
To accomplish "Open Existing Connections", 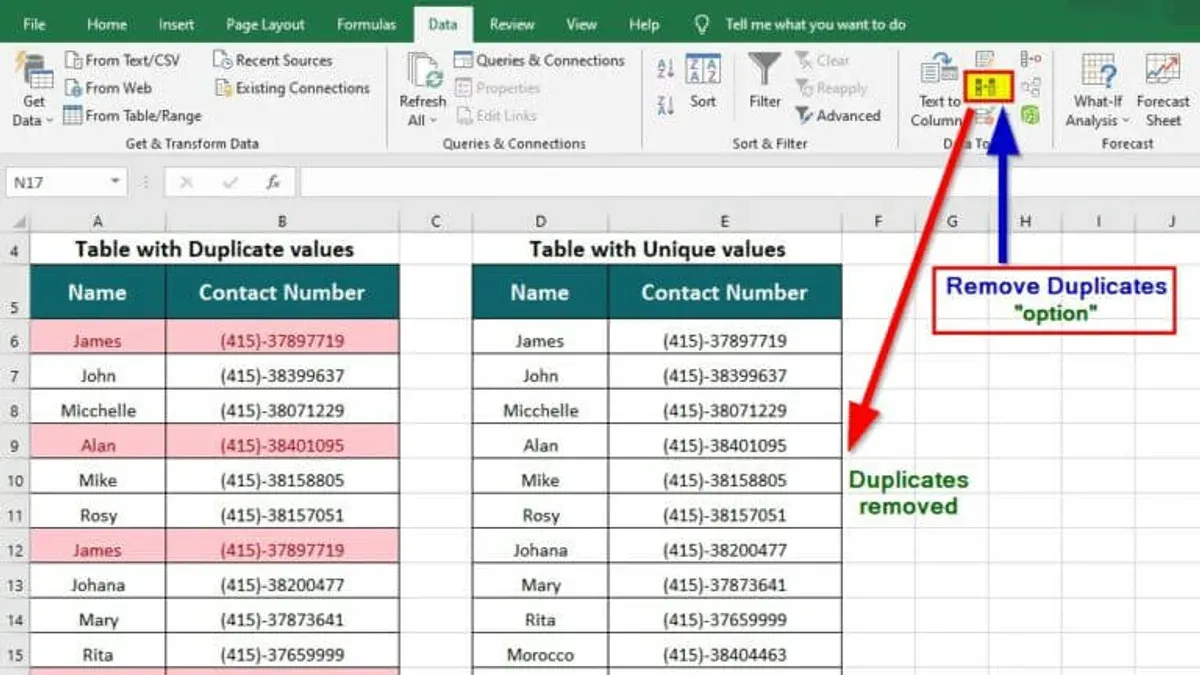I will 291,88.
